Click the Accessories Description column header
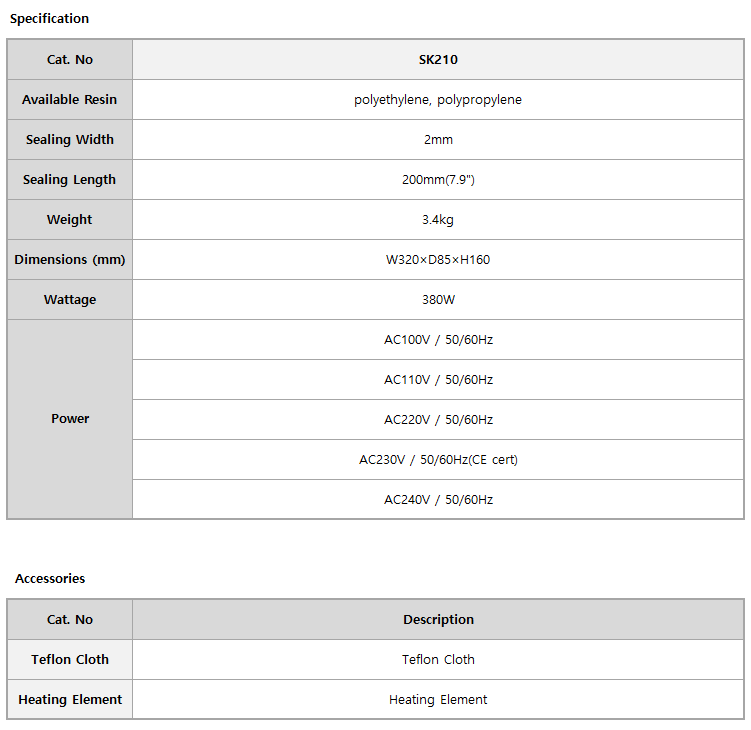751x730 pixels. 438,619
